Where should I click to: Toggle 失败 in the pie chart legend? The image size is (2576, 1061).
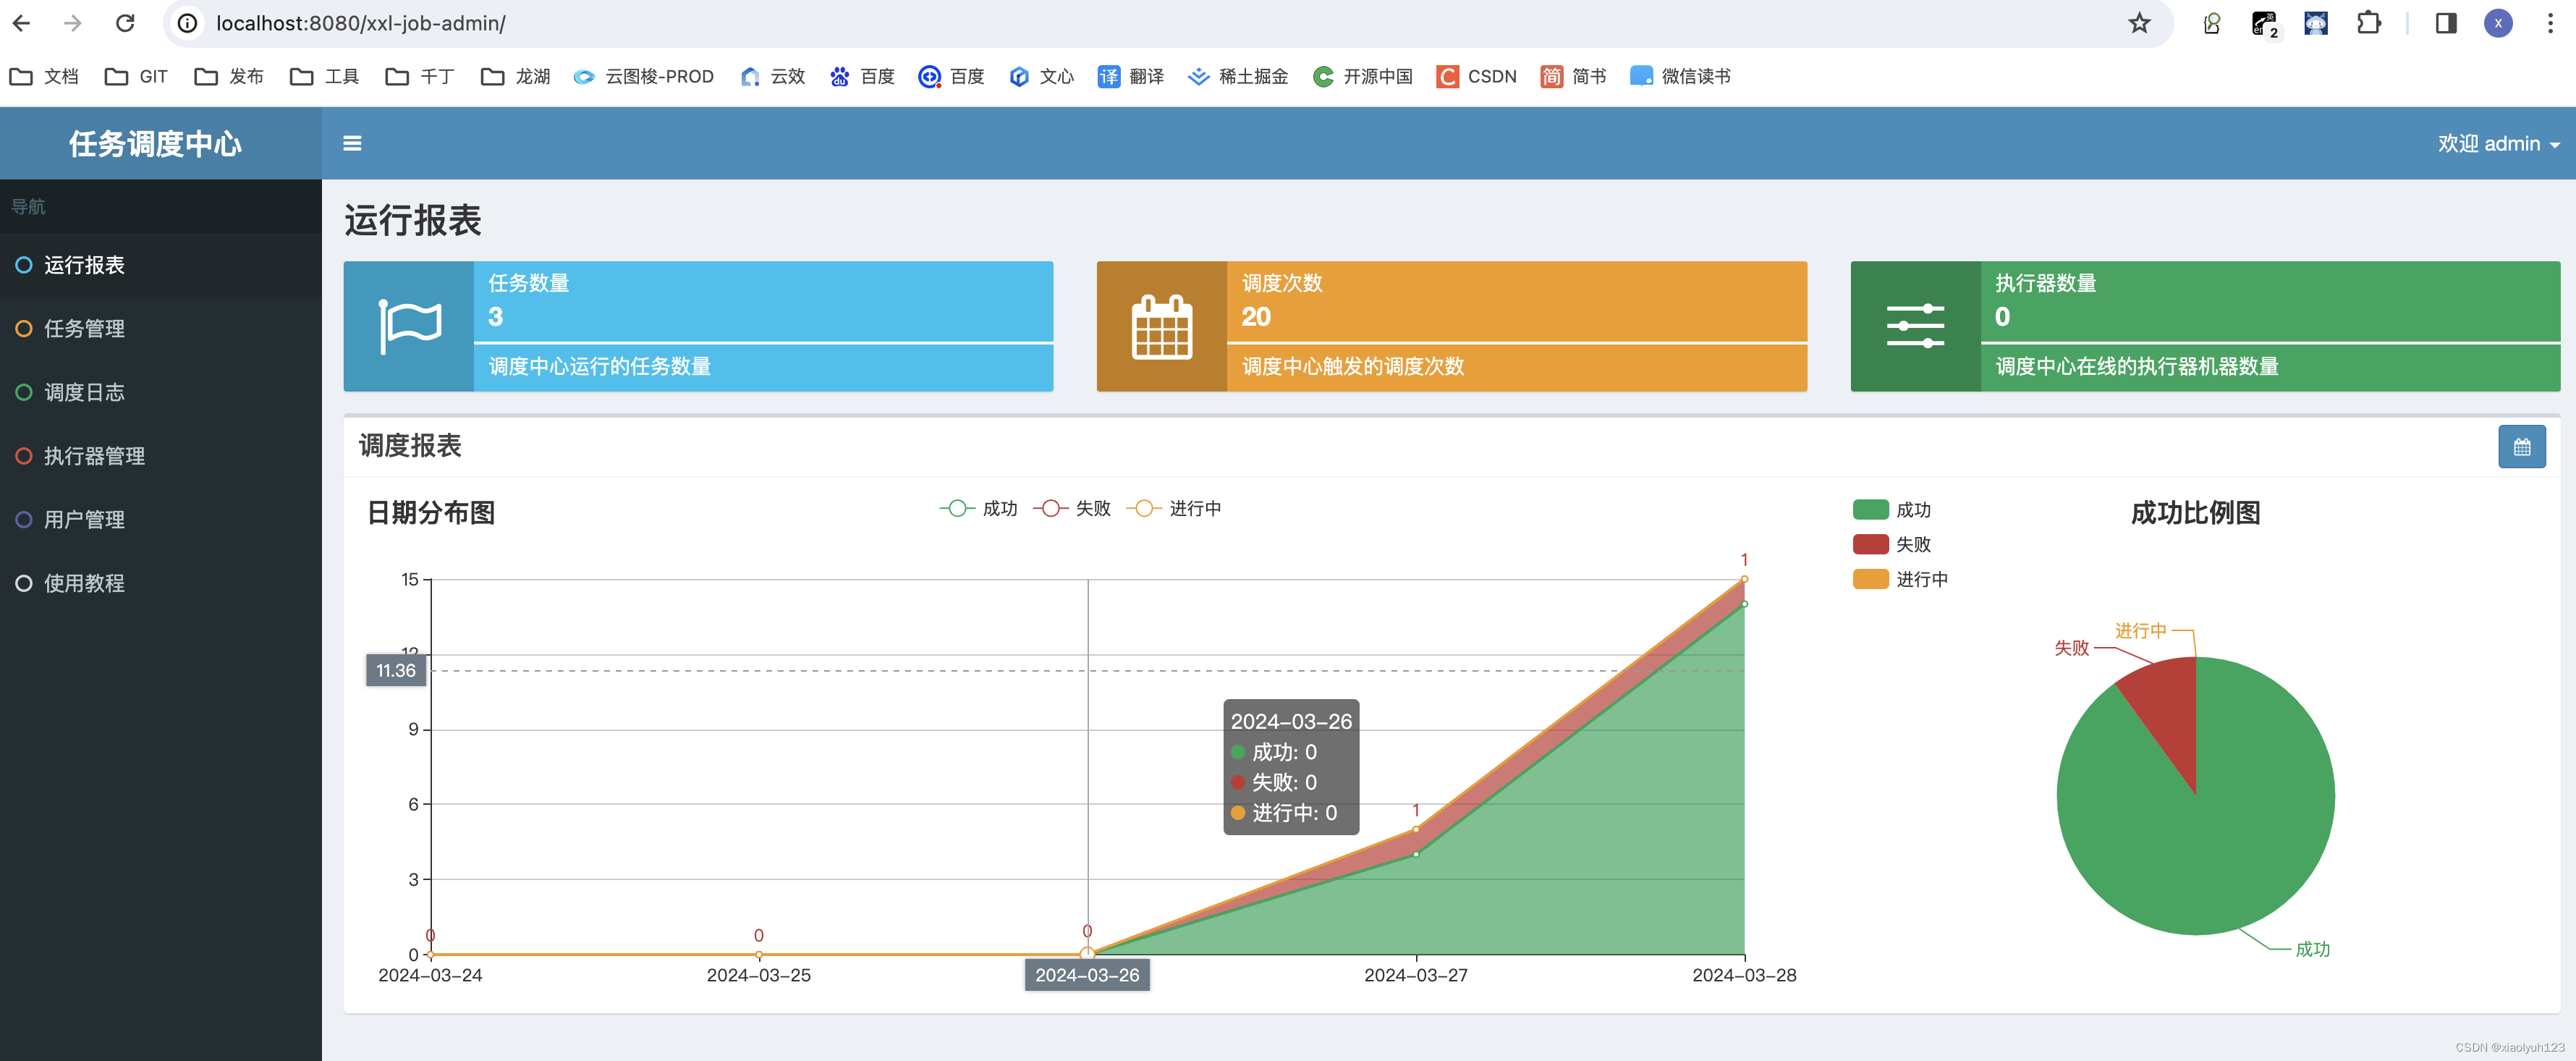pyautogui.click(x=1892, y=545)
